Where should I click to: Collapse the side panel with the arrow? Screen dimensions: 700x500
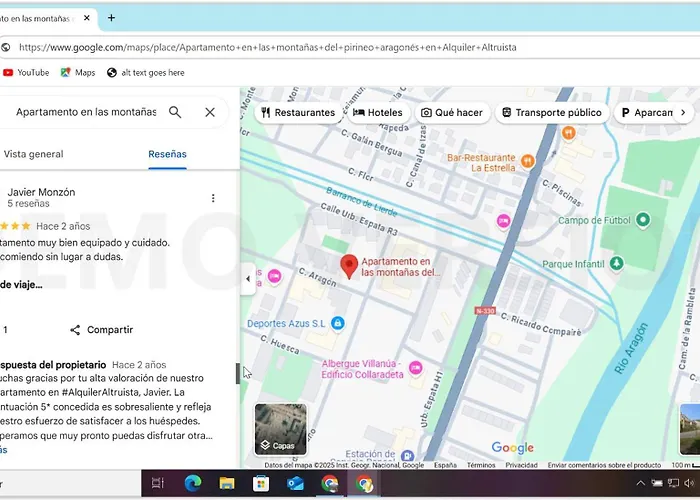pyautogui.click(x=248, y=279)
